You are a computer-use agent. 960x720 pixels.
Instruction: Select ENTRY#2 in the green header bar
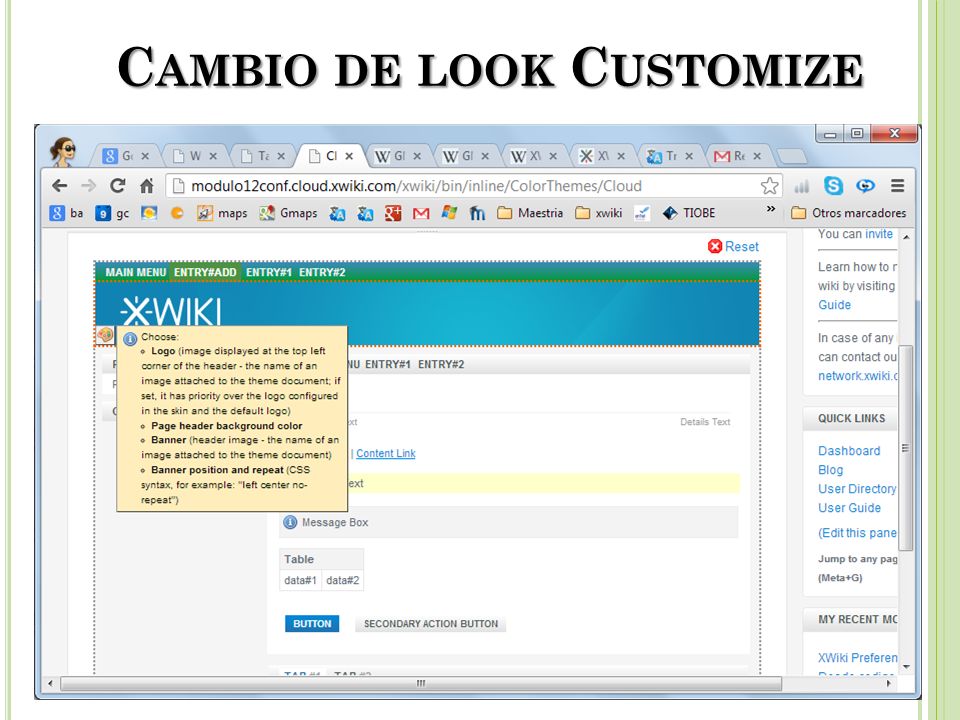point(322,272)
